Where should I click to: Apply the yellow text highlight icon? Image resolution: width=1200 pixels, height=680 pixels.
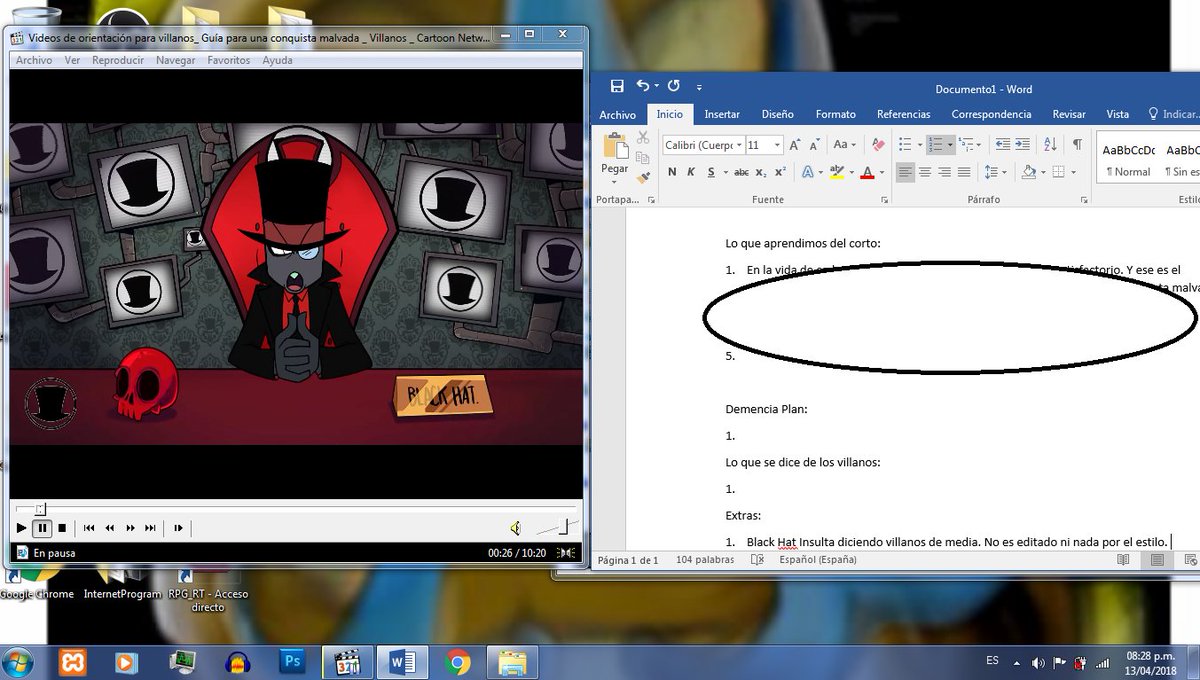click(x=837, y=172)
